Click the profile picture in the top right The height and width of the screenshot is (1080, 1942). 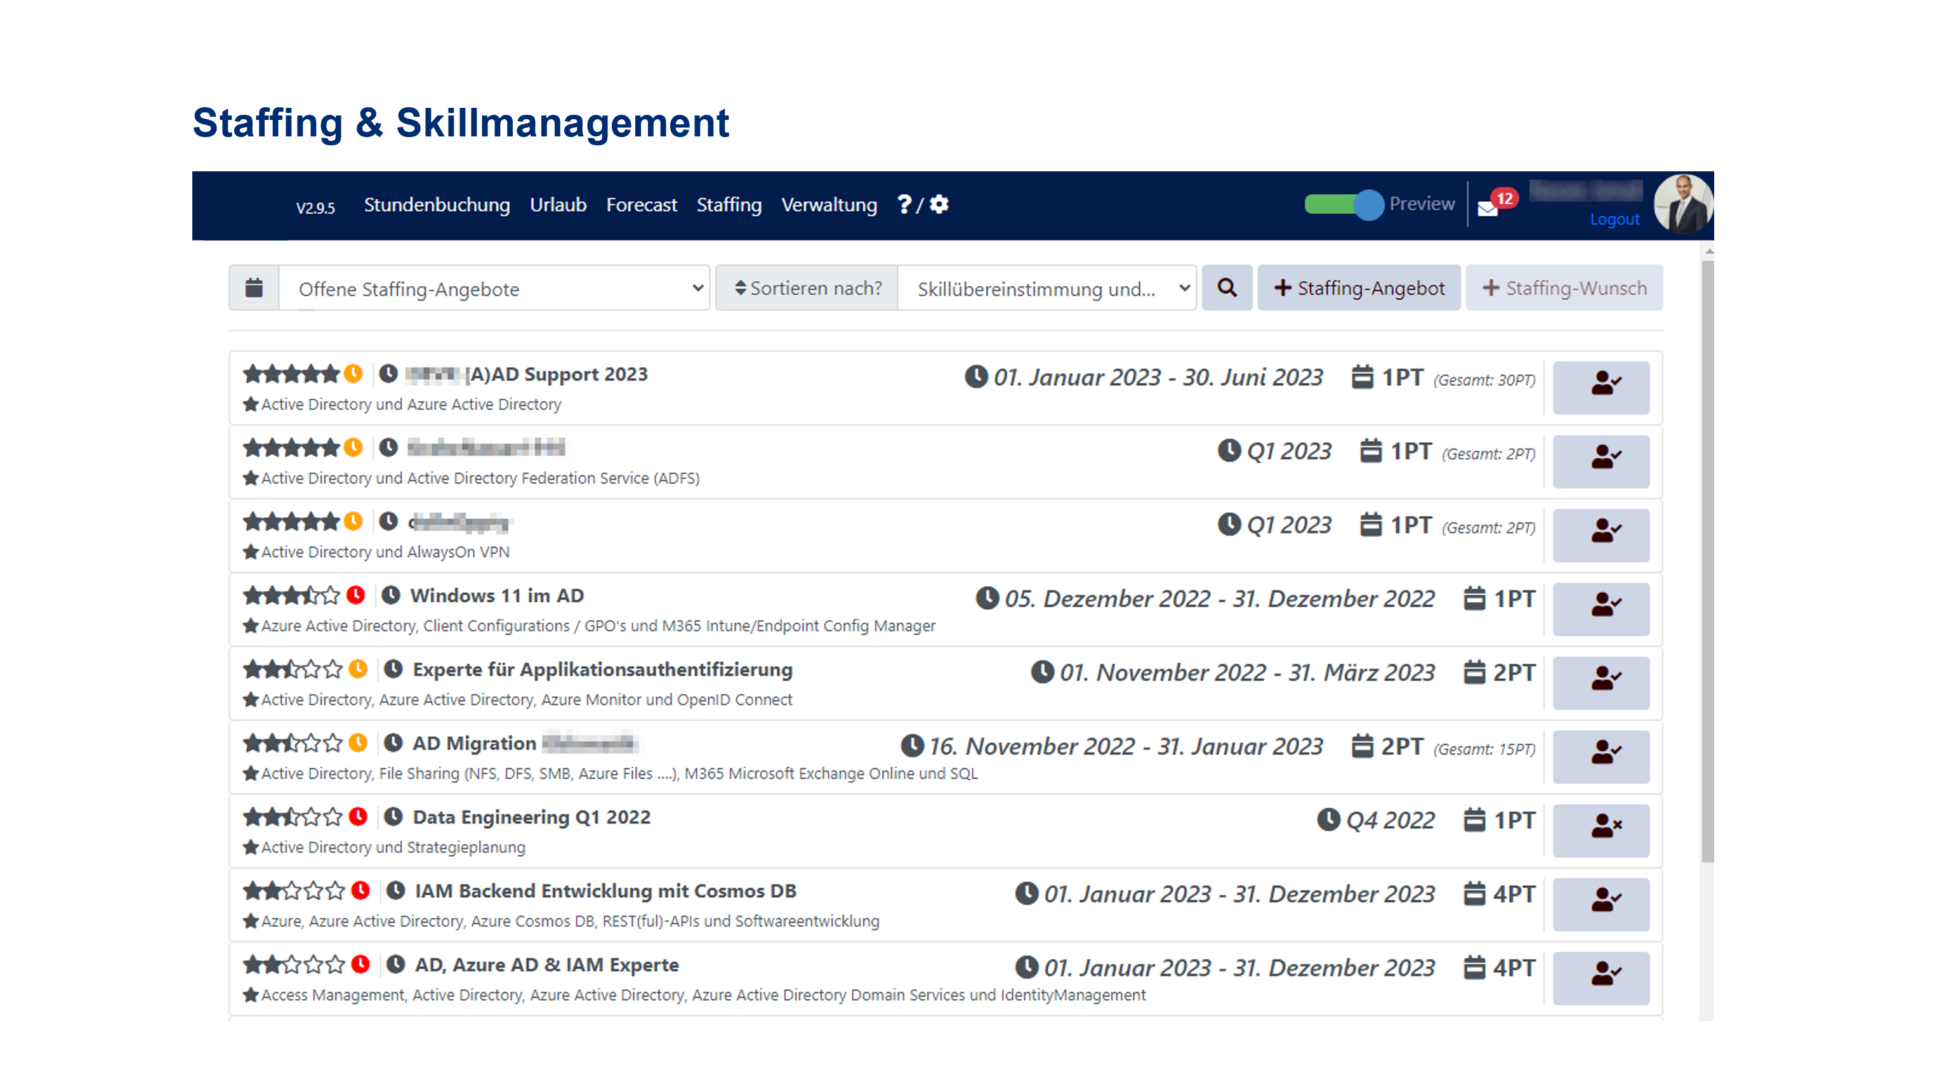coord(1685,204)
